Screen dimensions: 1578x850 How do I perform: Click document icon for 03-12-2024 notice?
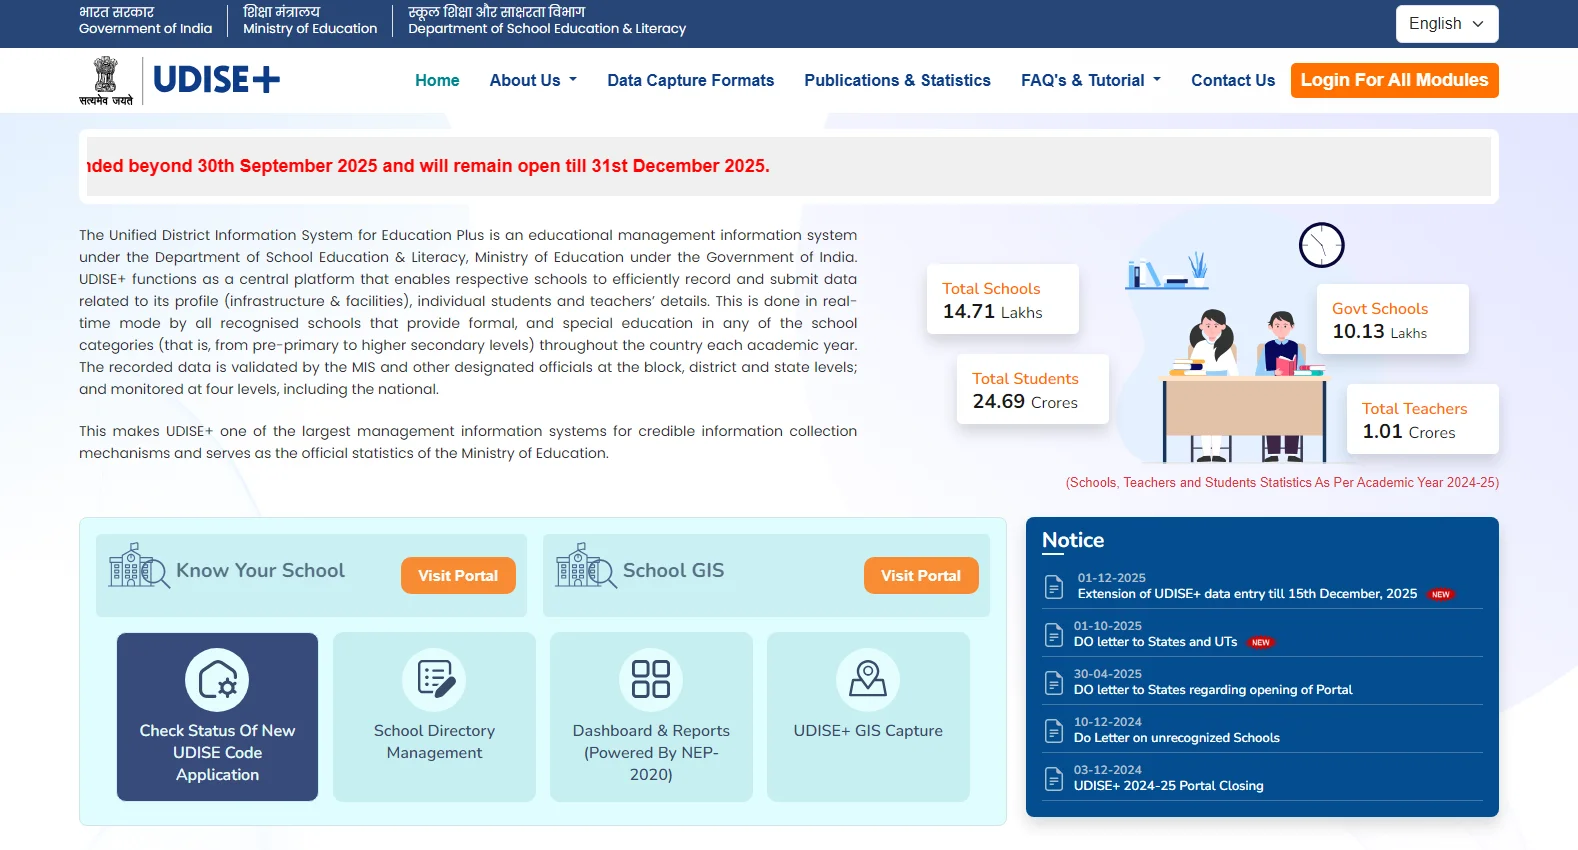tap(1054, 779)
